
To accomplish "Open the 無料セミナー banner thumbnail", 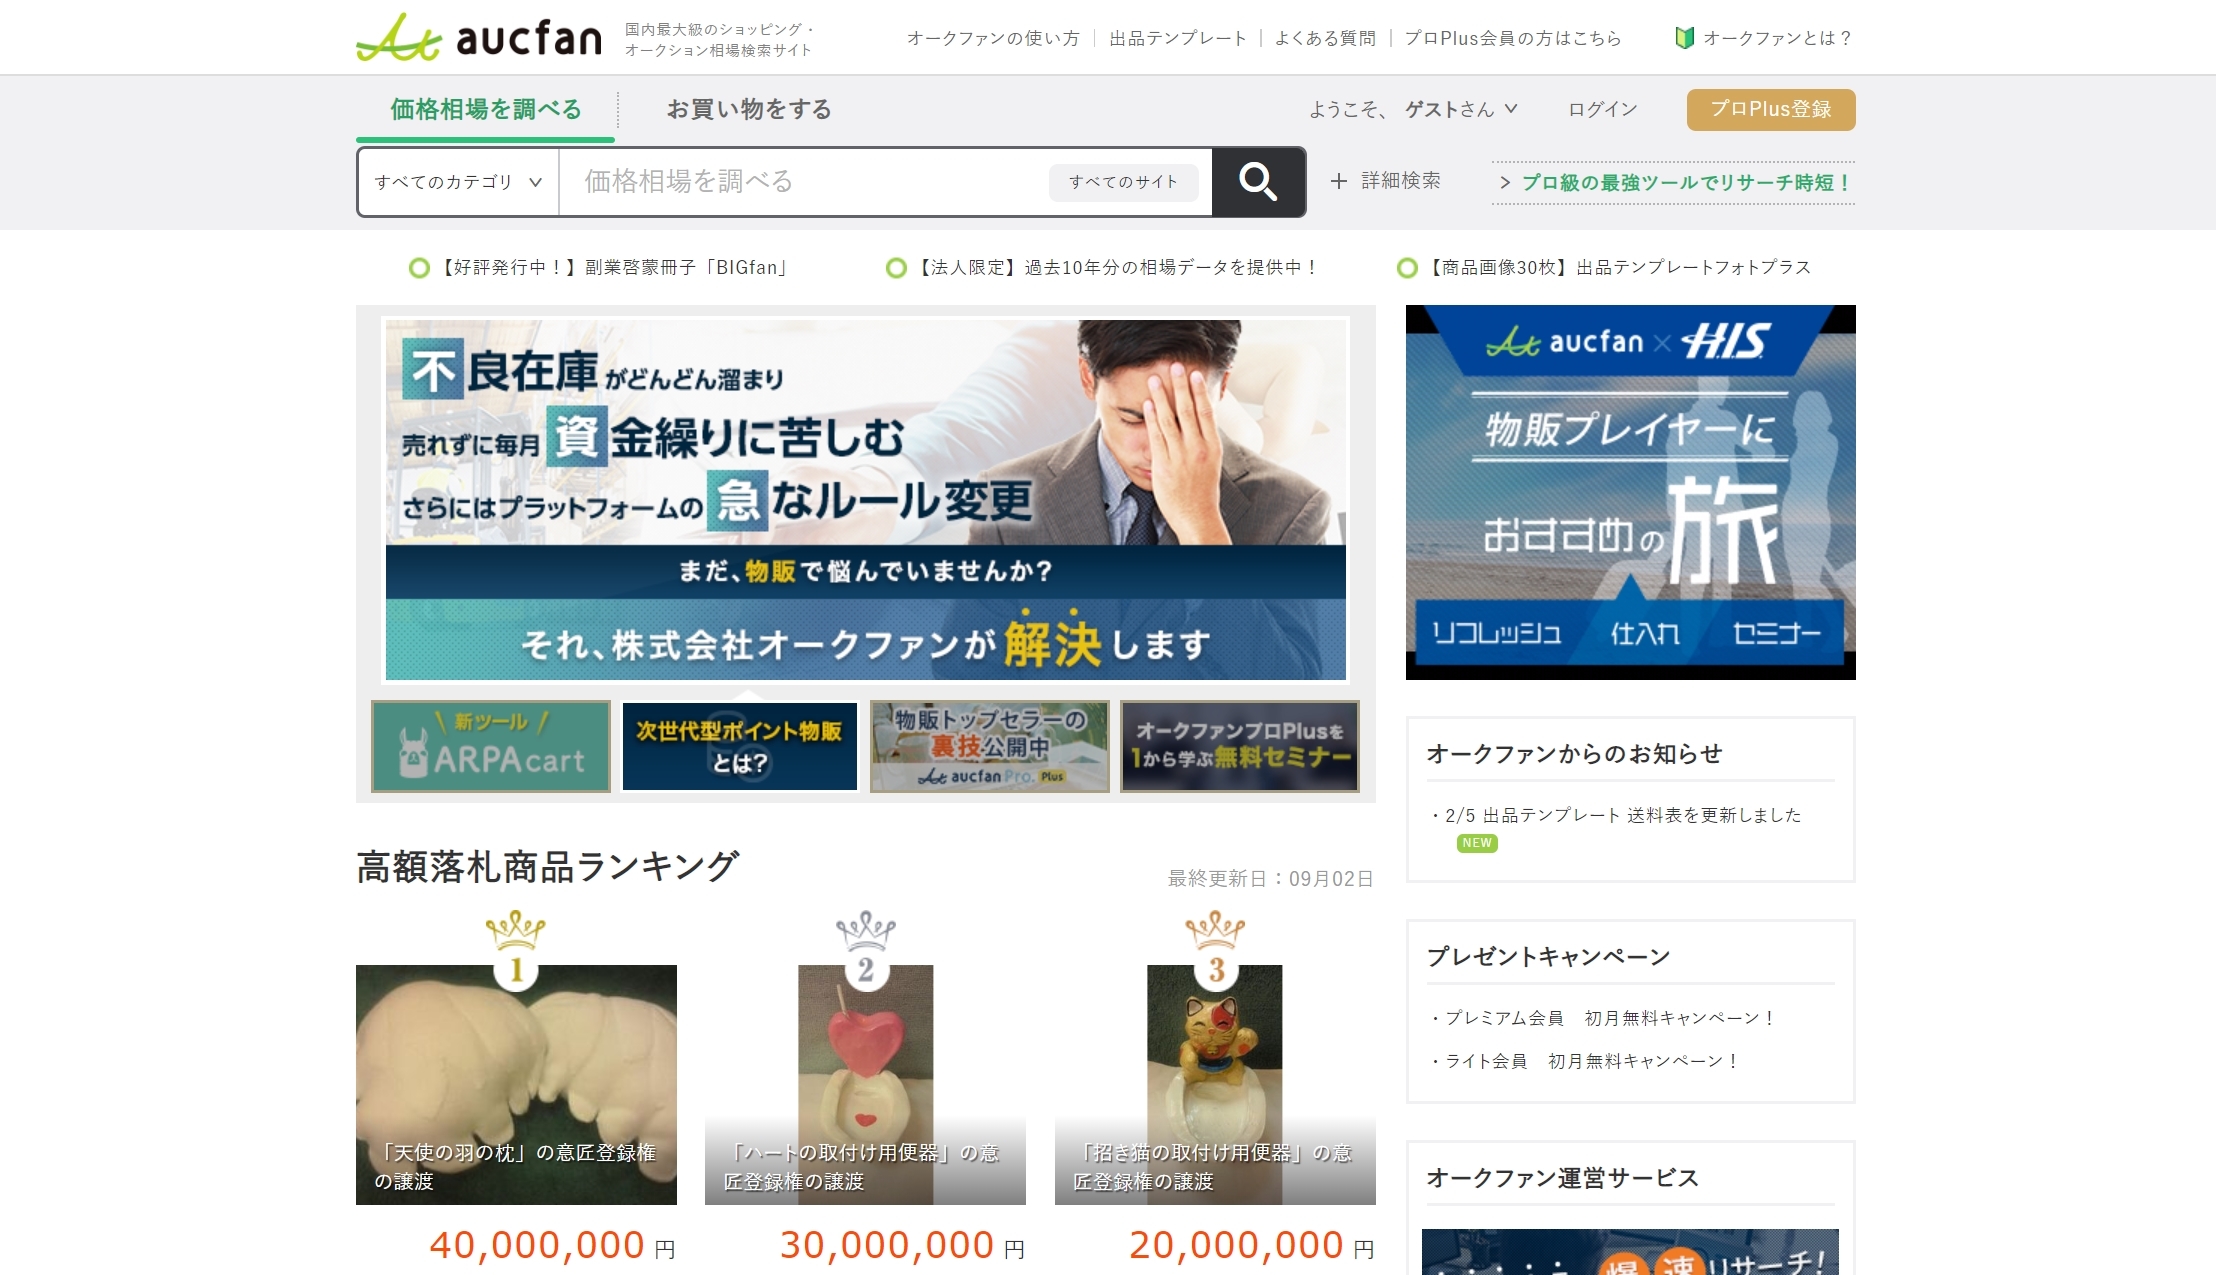I will [x=1239, y=747].
